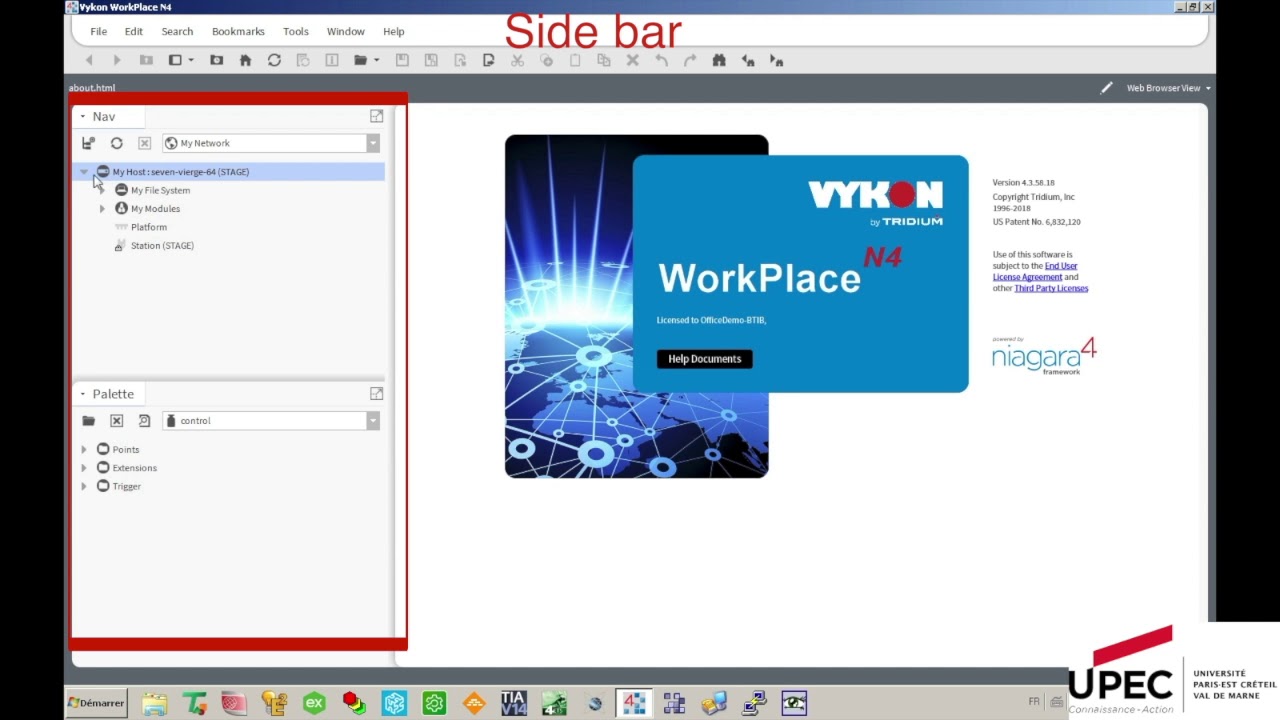Open the File menu
This screenshot has width=1280, height=720.
click(x=99, y=32)
